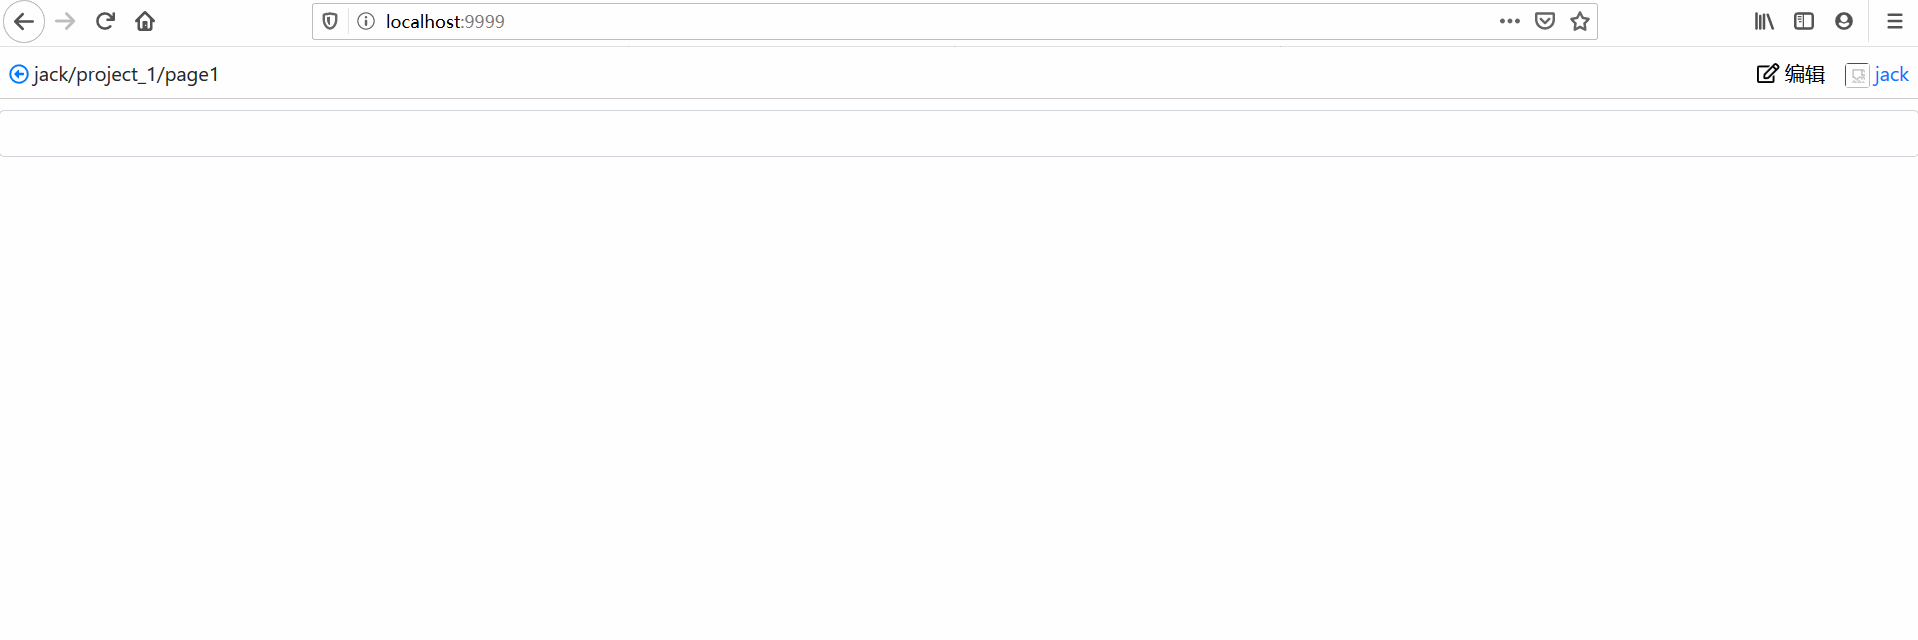Click the 编辑 edit button
This screenshot has height=640, width=1918.
[x=1790, y=74]
